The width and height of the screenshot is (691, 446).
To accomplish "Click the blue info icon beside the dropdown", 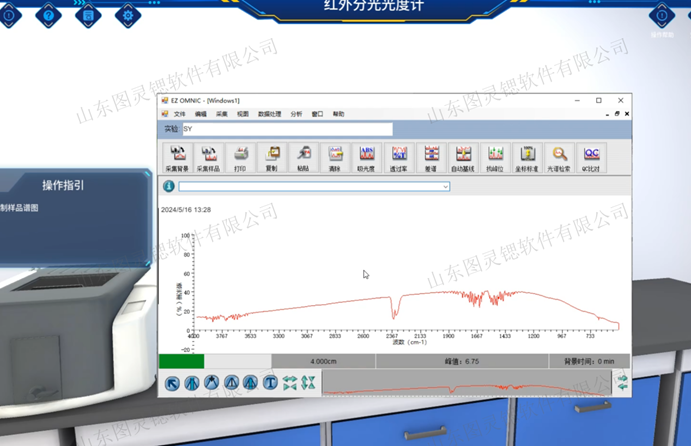I will pyautogui.click(x=168, y=187).
